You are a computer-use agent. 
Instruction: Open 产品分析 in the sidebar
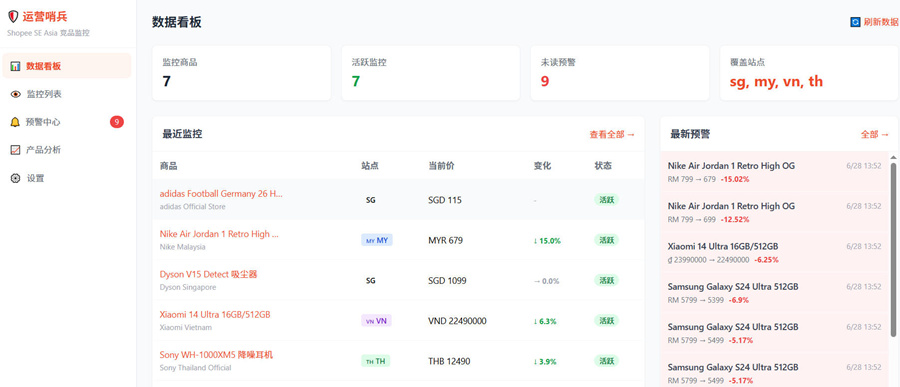(x=67, y=150)
